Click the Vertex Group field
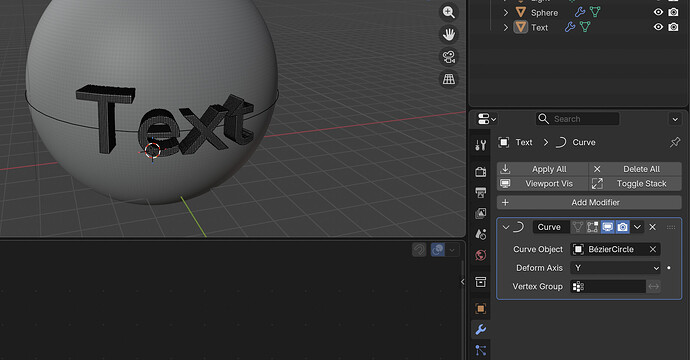 [x=608, y=287]
